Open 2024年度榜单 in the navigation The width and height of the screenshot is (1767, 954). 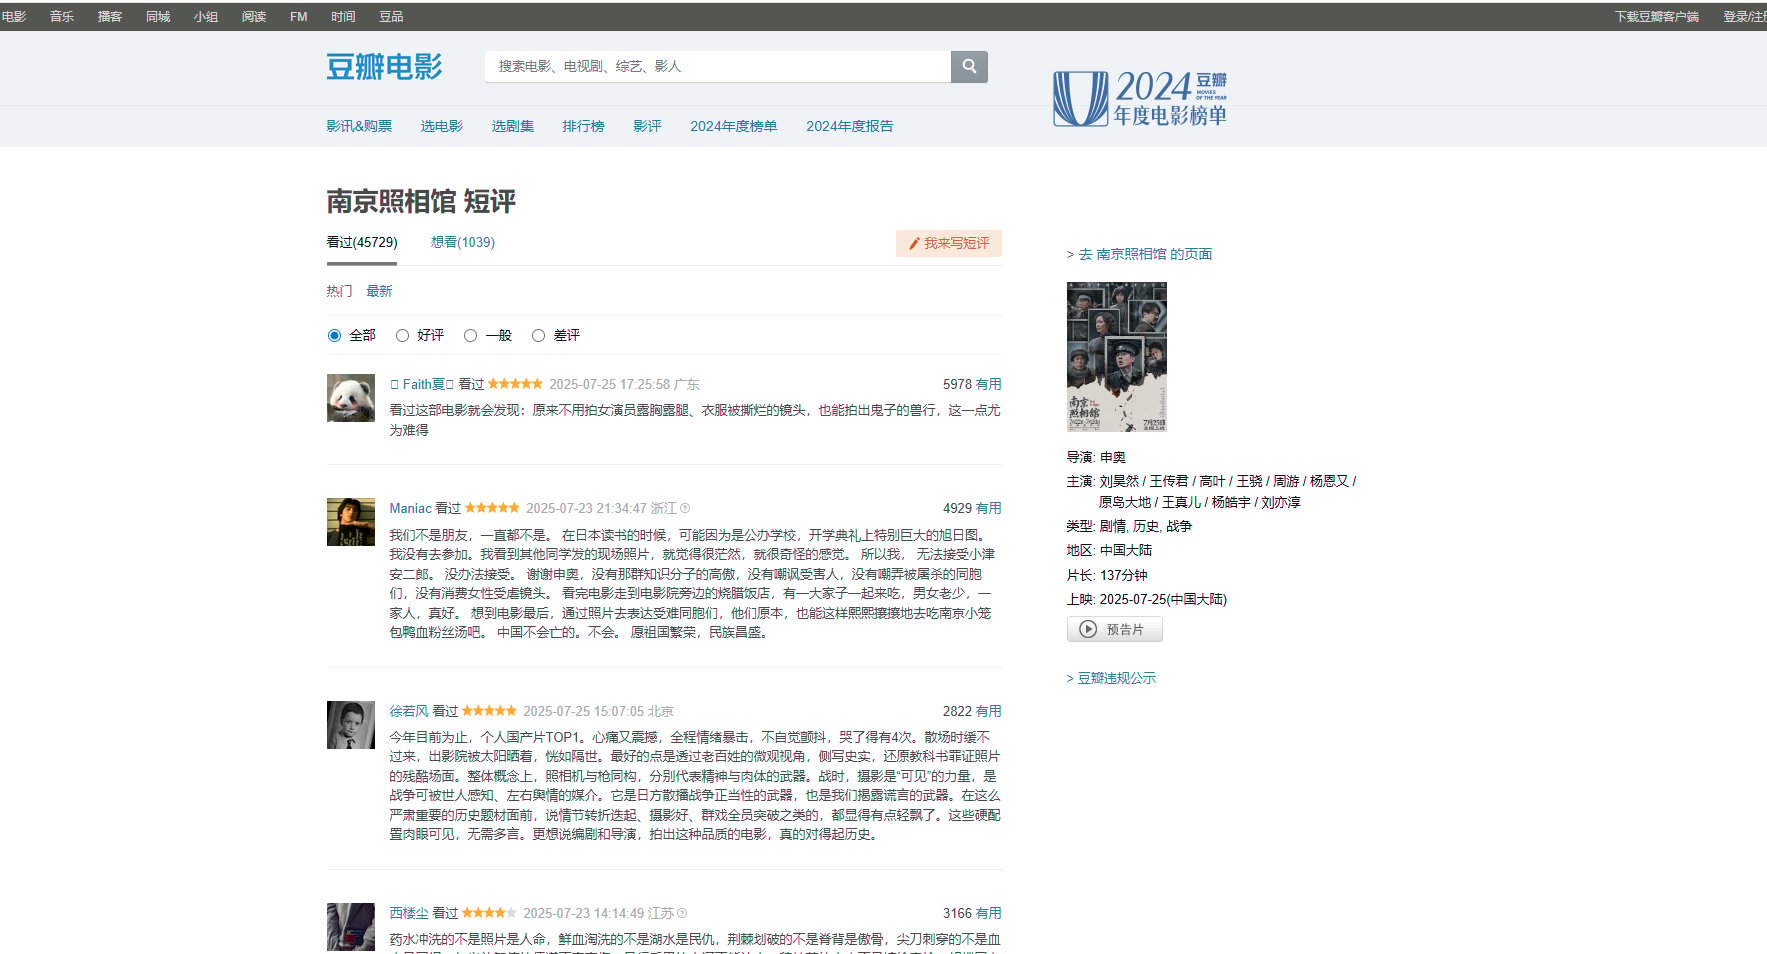point(734,126)
